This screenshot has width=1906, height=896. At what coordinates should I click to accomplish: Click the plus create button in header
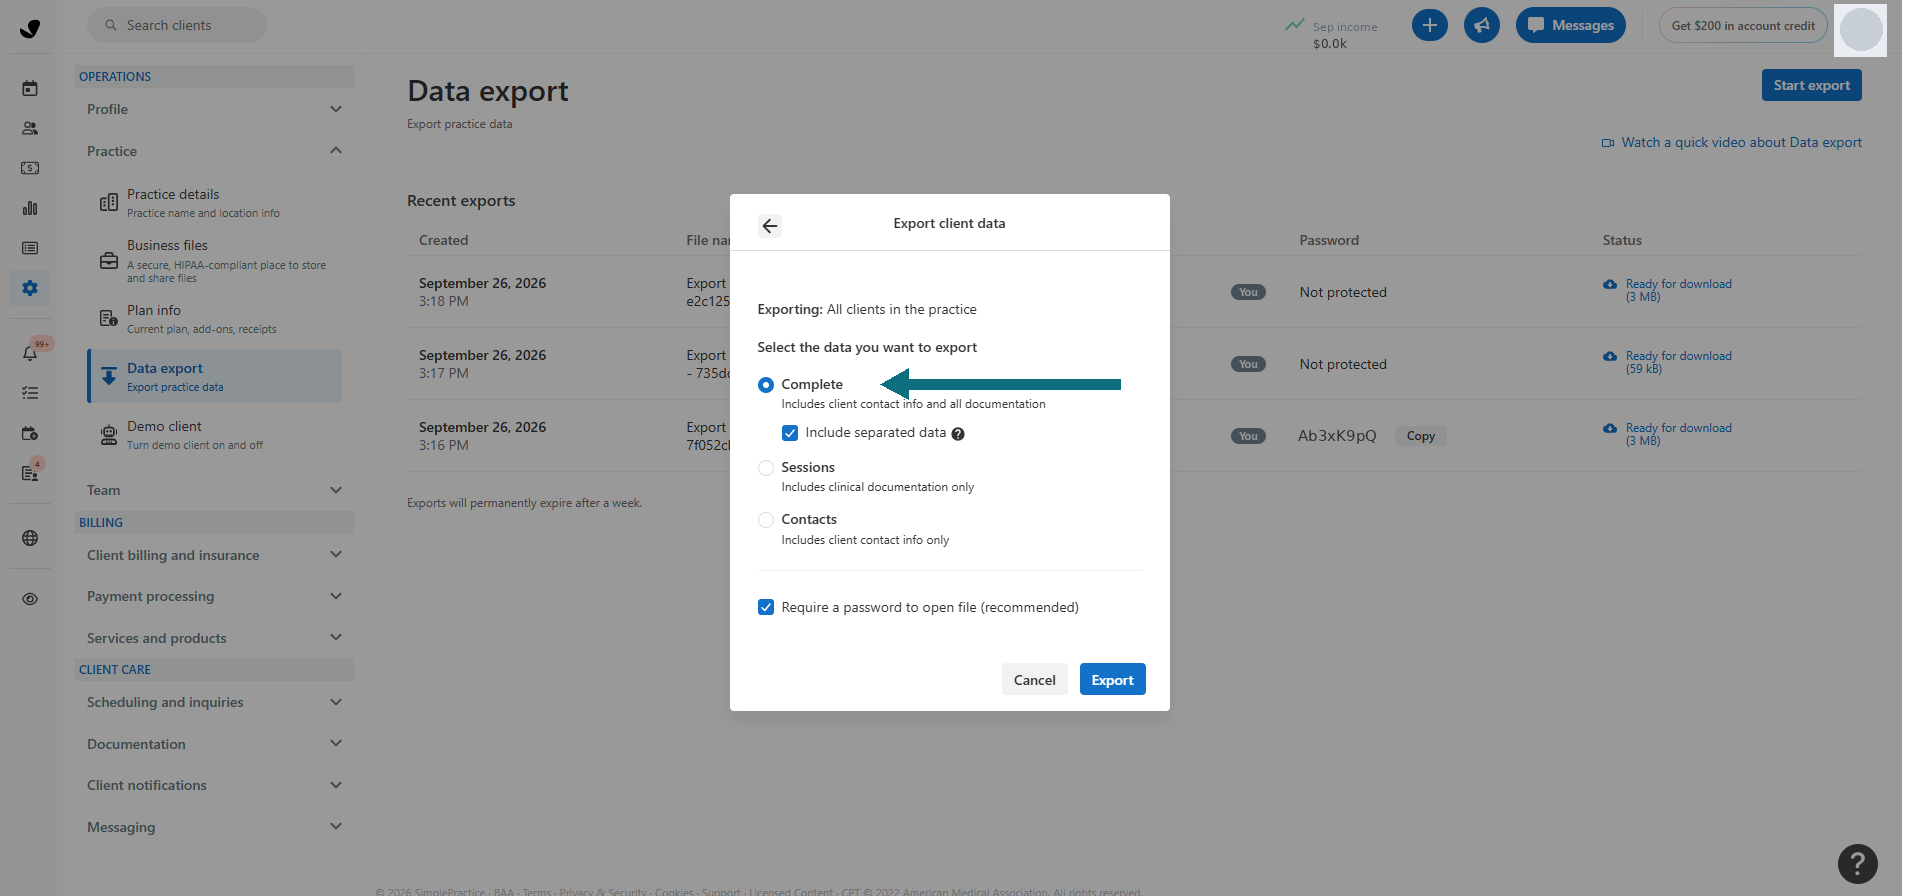click(1430, 25)
